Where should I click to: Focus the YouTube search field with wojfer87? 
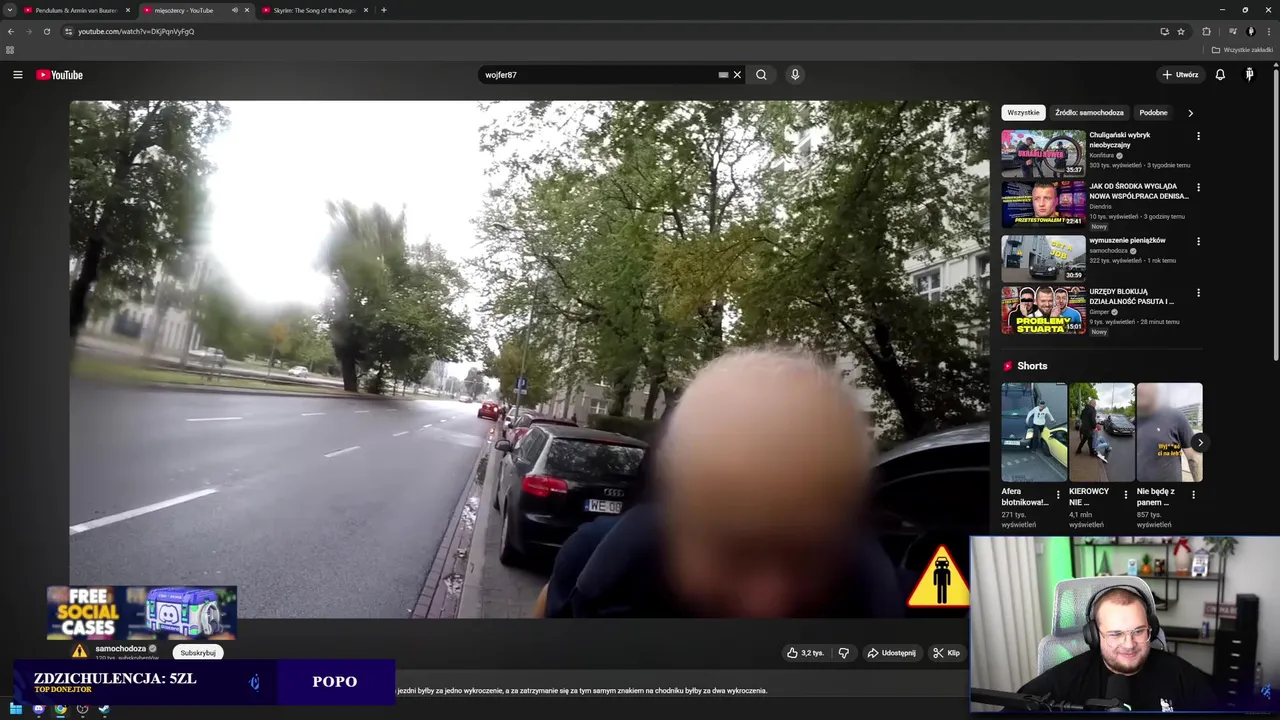[x=598, y=75]
